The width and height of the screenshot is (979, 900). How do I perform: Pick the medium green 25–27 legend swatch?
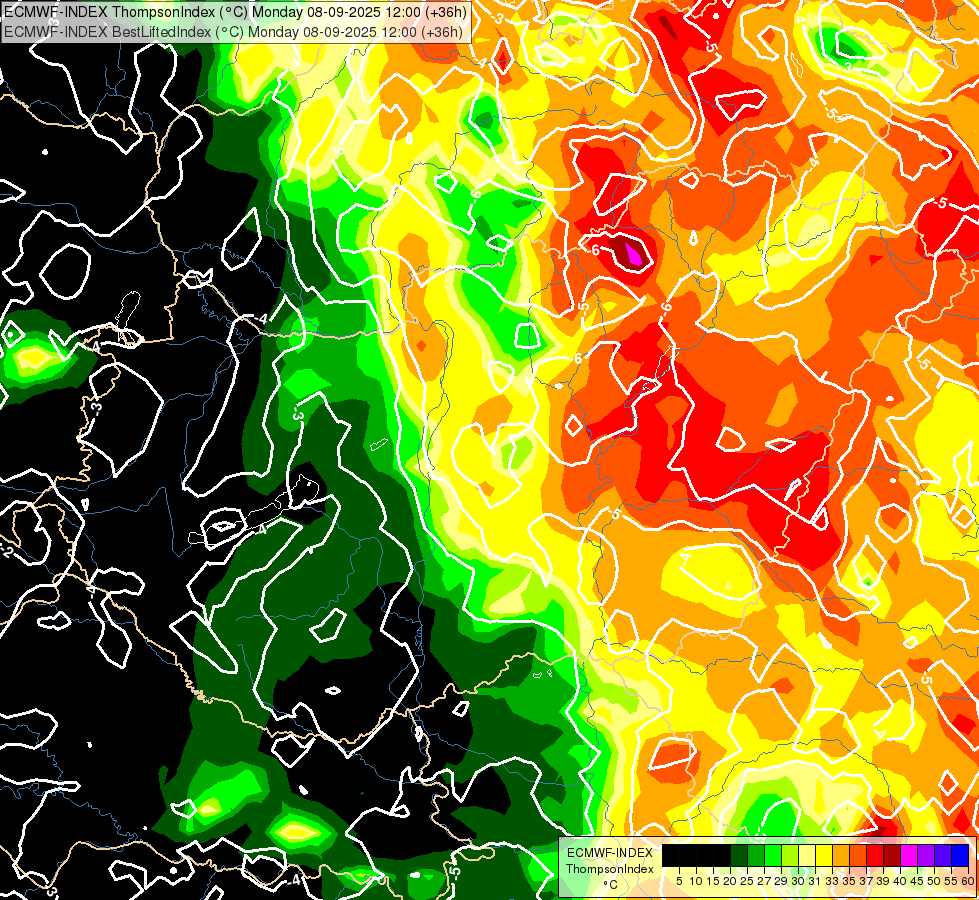pyautogui.click(x=756, y=855)
